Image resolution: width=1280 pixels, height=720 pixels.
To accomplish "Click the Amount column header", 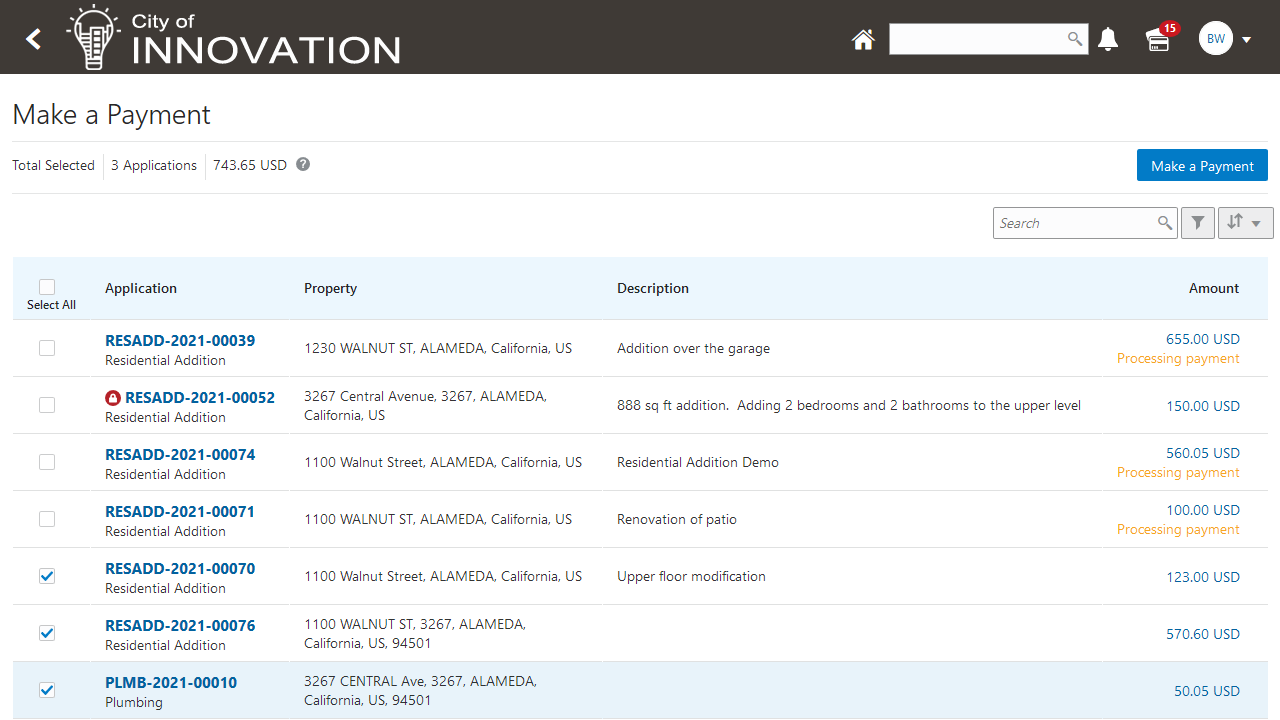I will pos(1213,288).
